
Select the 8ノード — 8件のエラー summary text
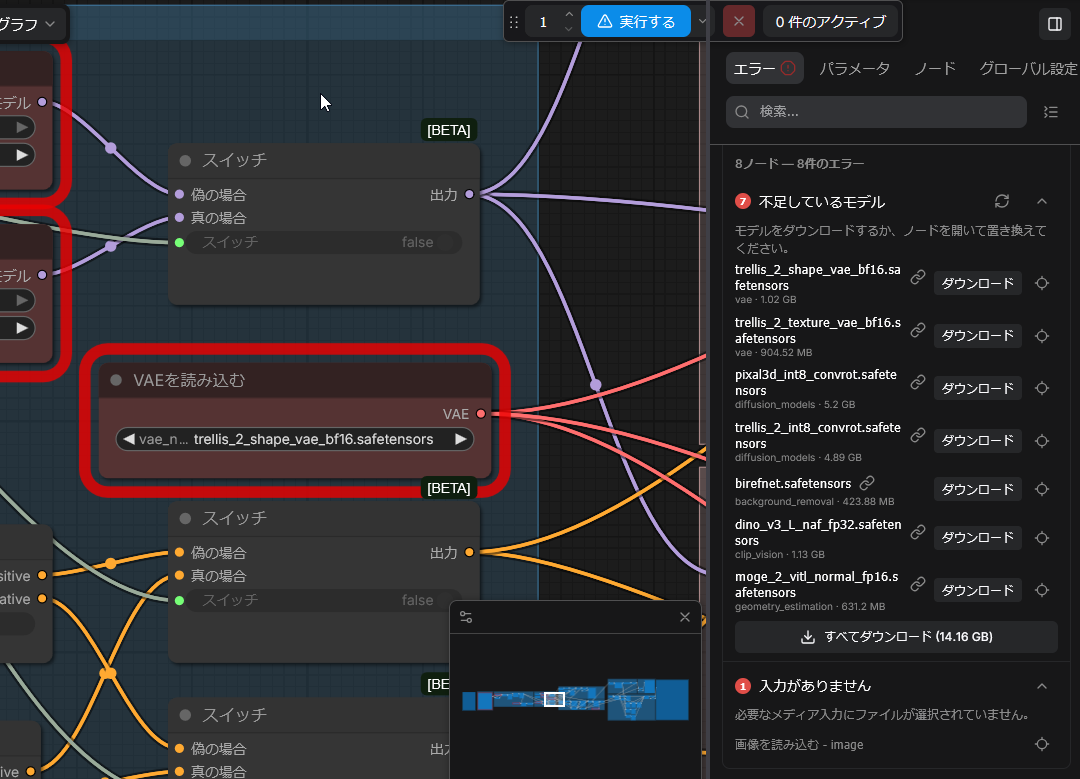point(799,164)
